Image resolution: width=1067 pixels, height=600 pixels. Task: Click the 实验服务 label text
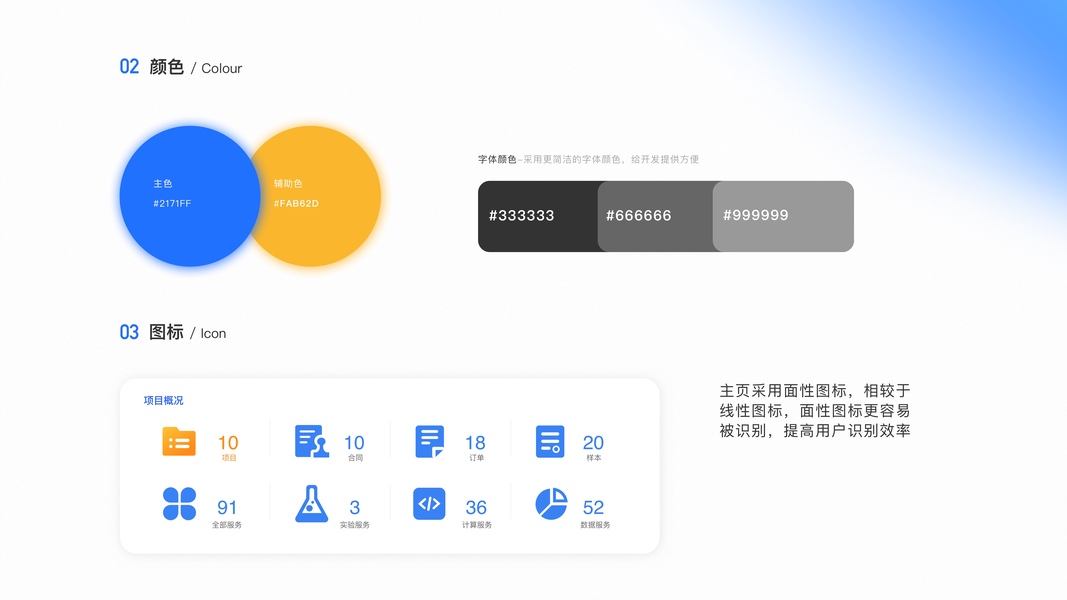pos(355,525)
